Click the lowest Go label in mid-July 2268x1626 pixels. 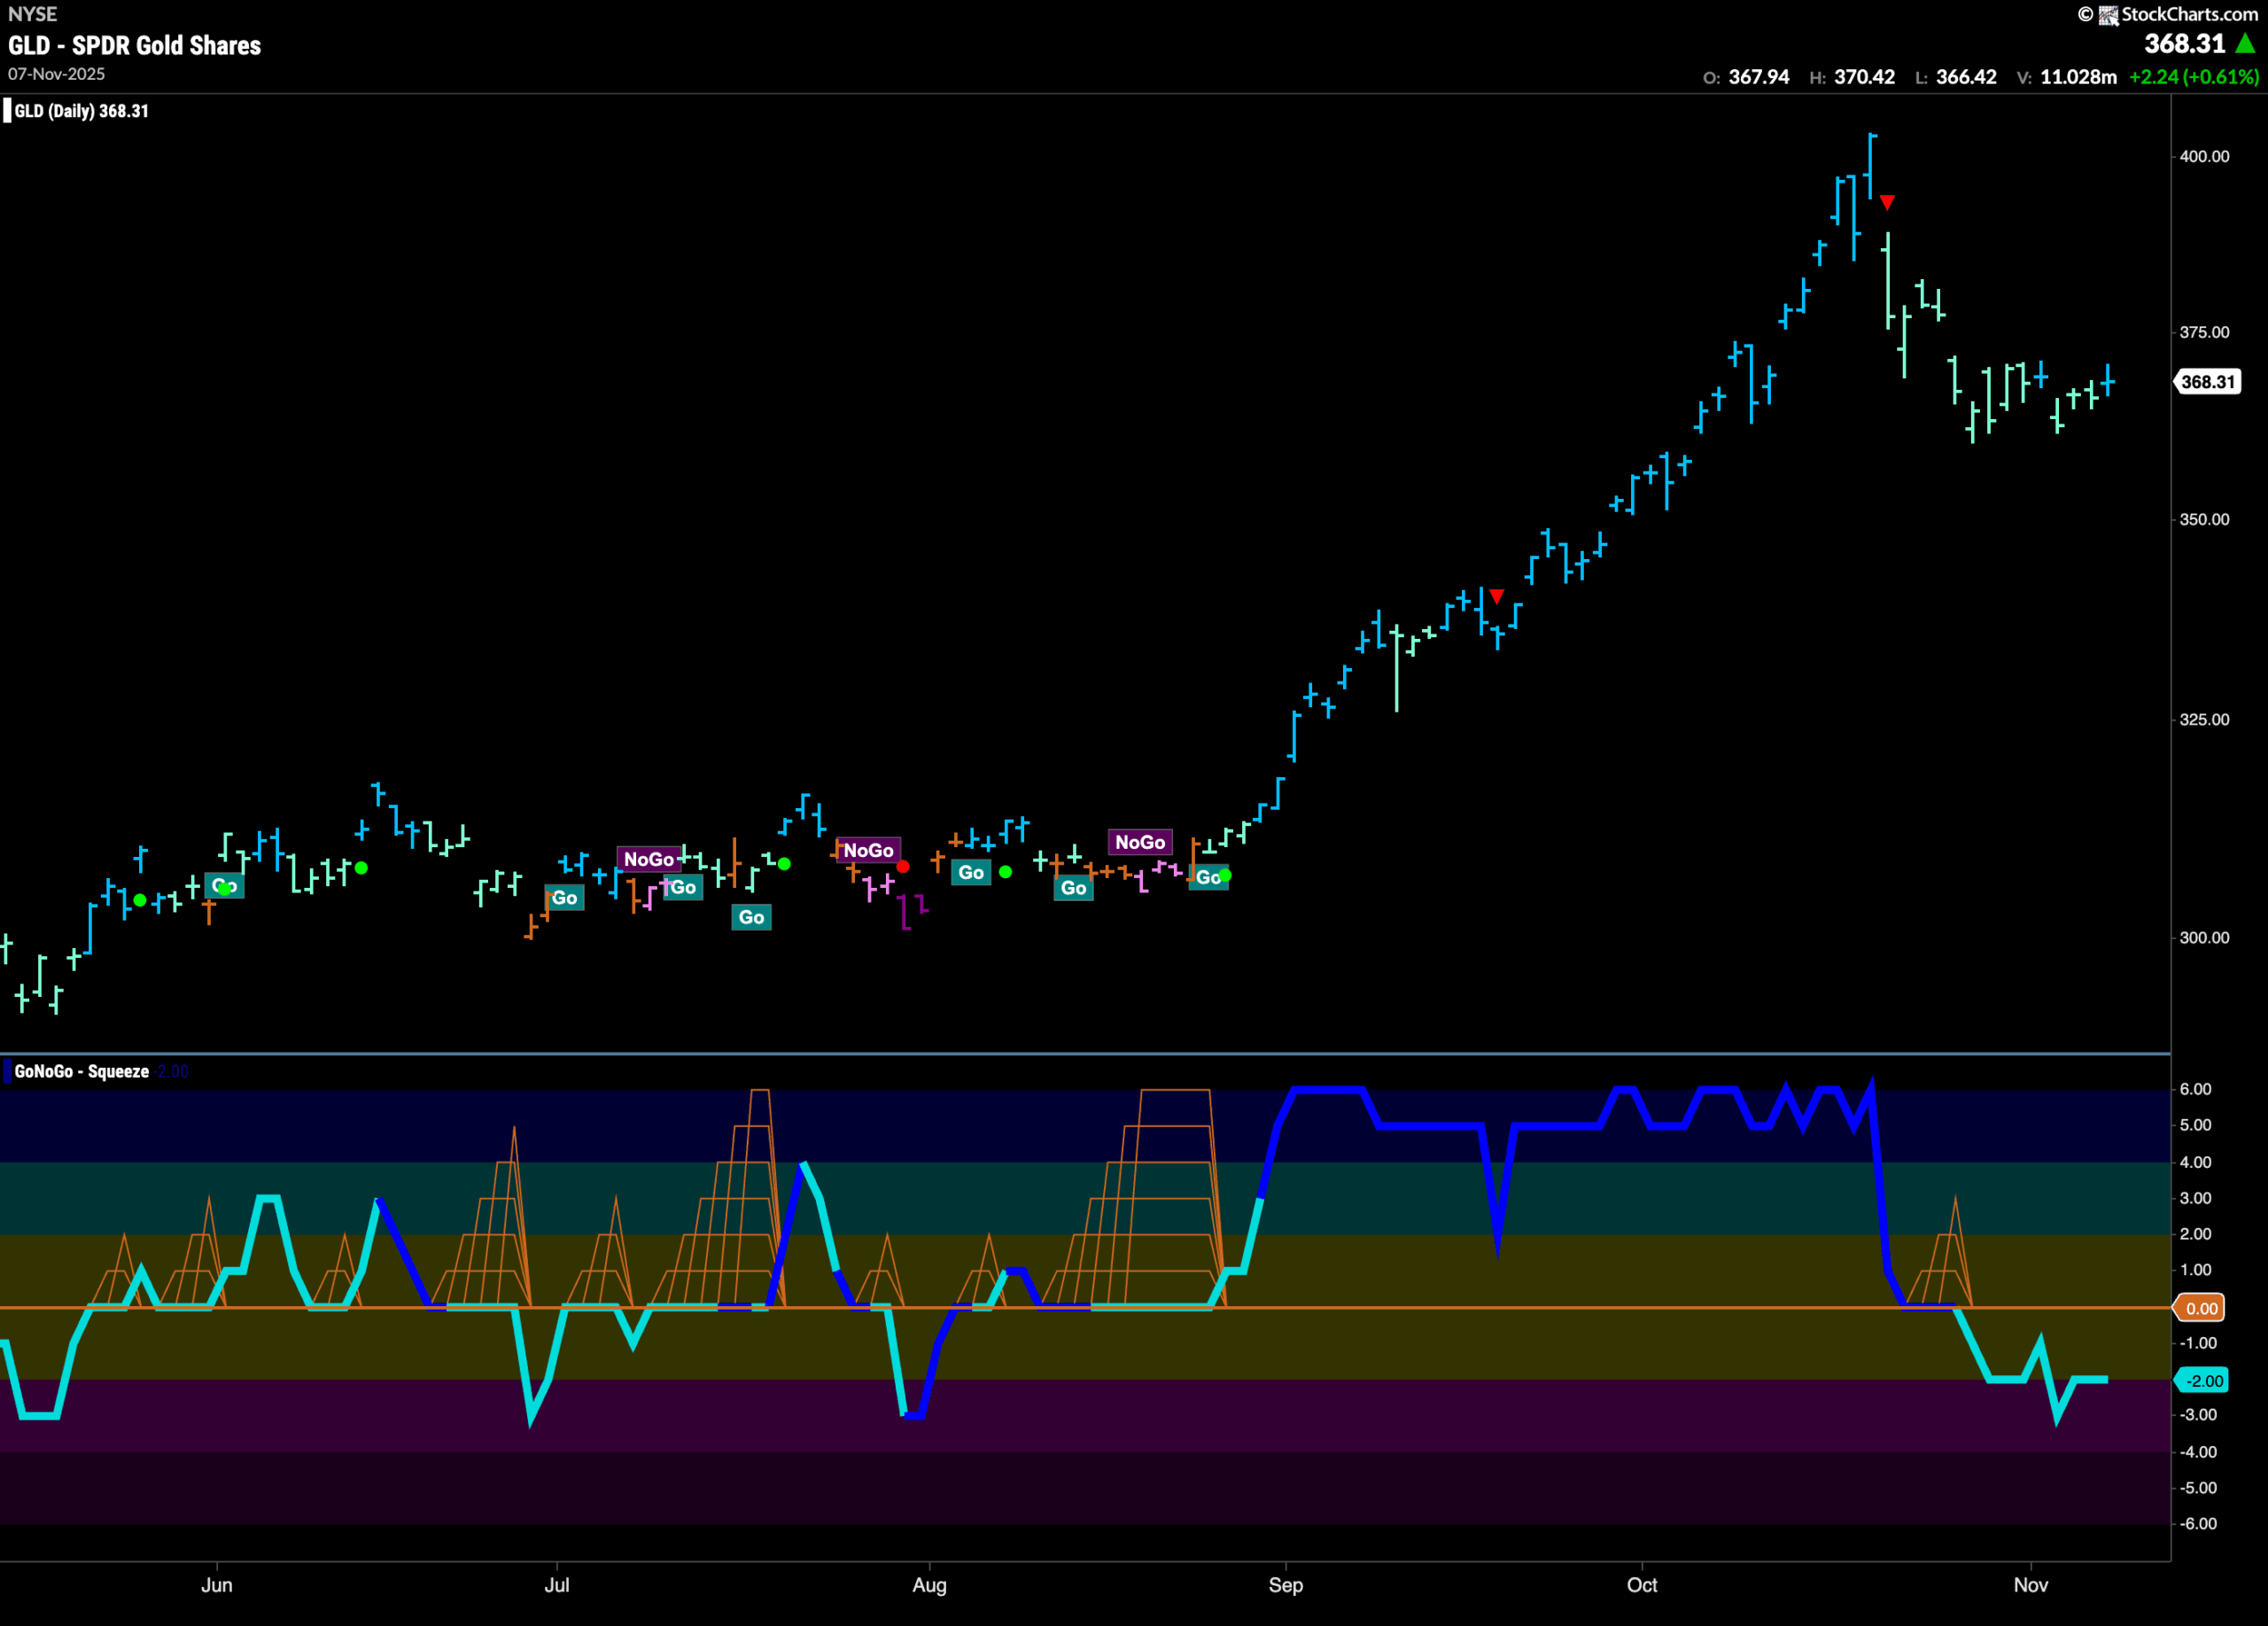(x=751, y=917)
